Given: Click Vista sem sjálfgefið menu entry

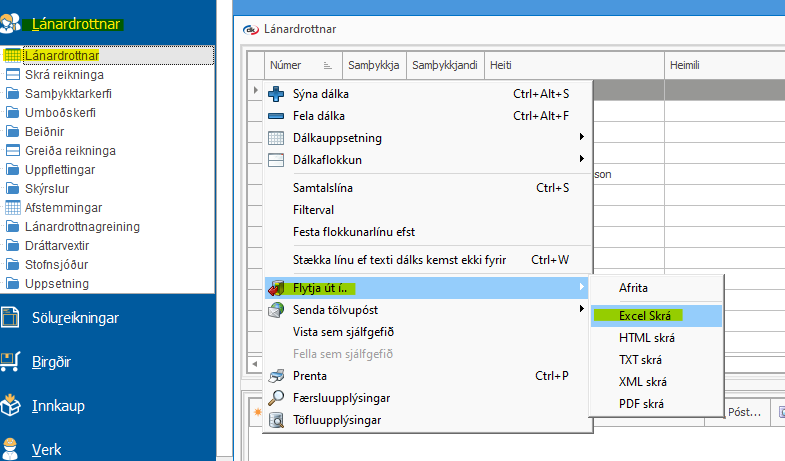Looking at the screenshot, I should click(x=343, y=332).
